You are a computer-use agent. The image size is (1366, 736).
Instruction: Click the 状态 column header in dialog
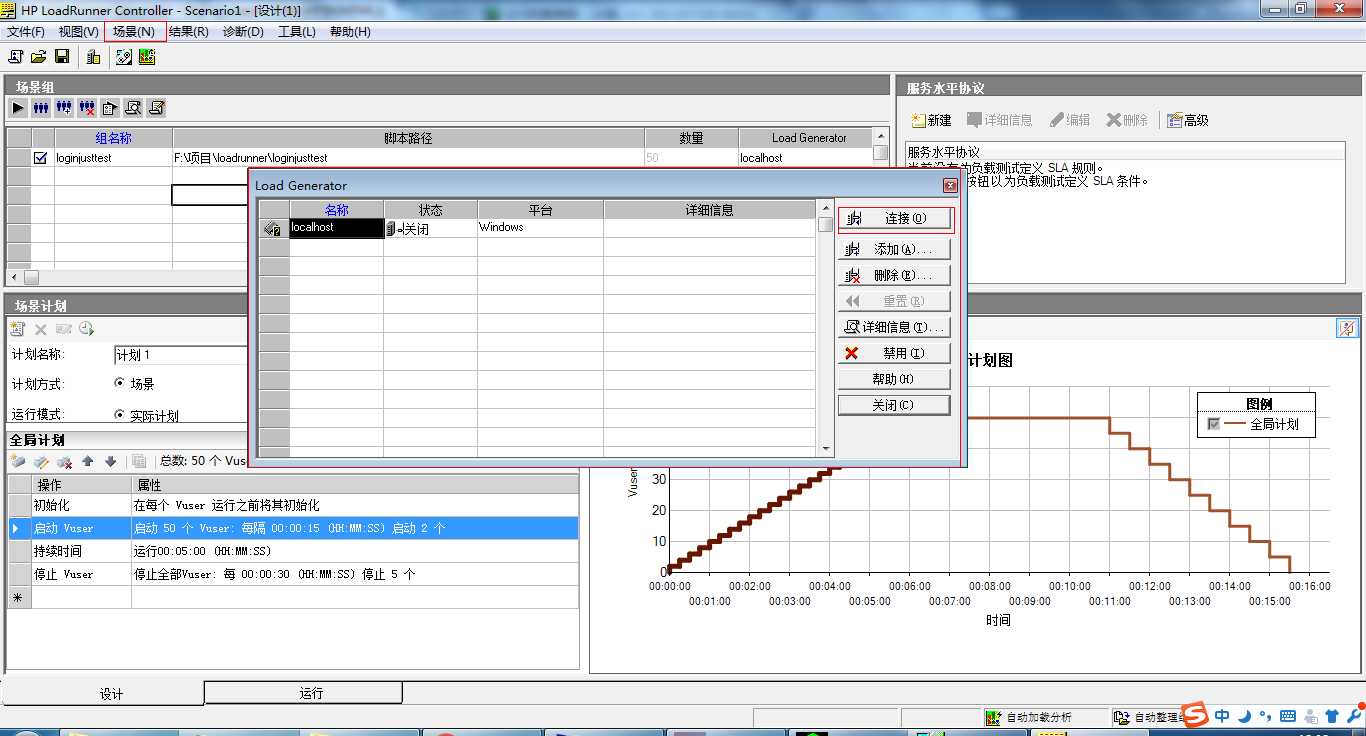pyautogui.click(x=430, y=210)
